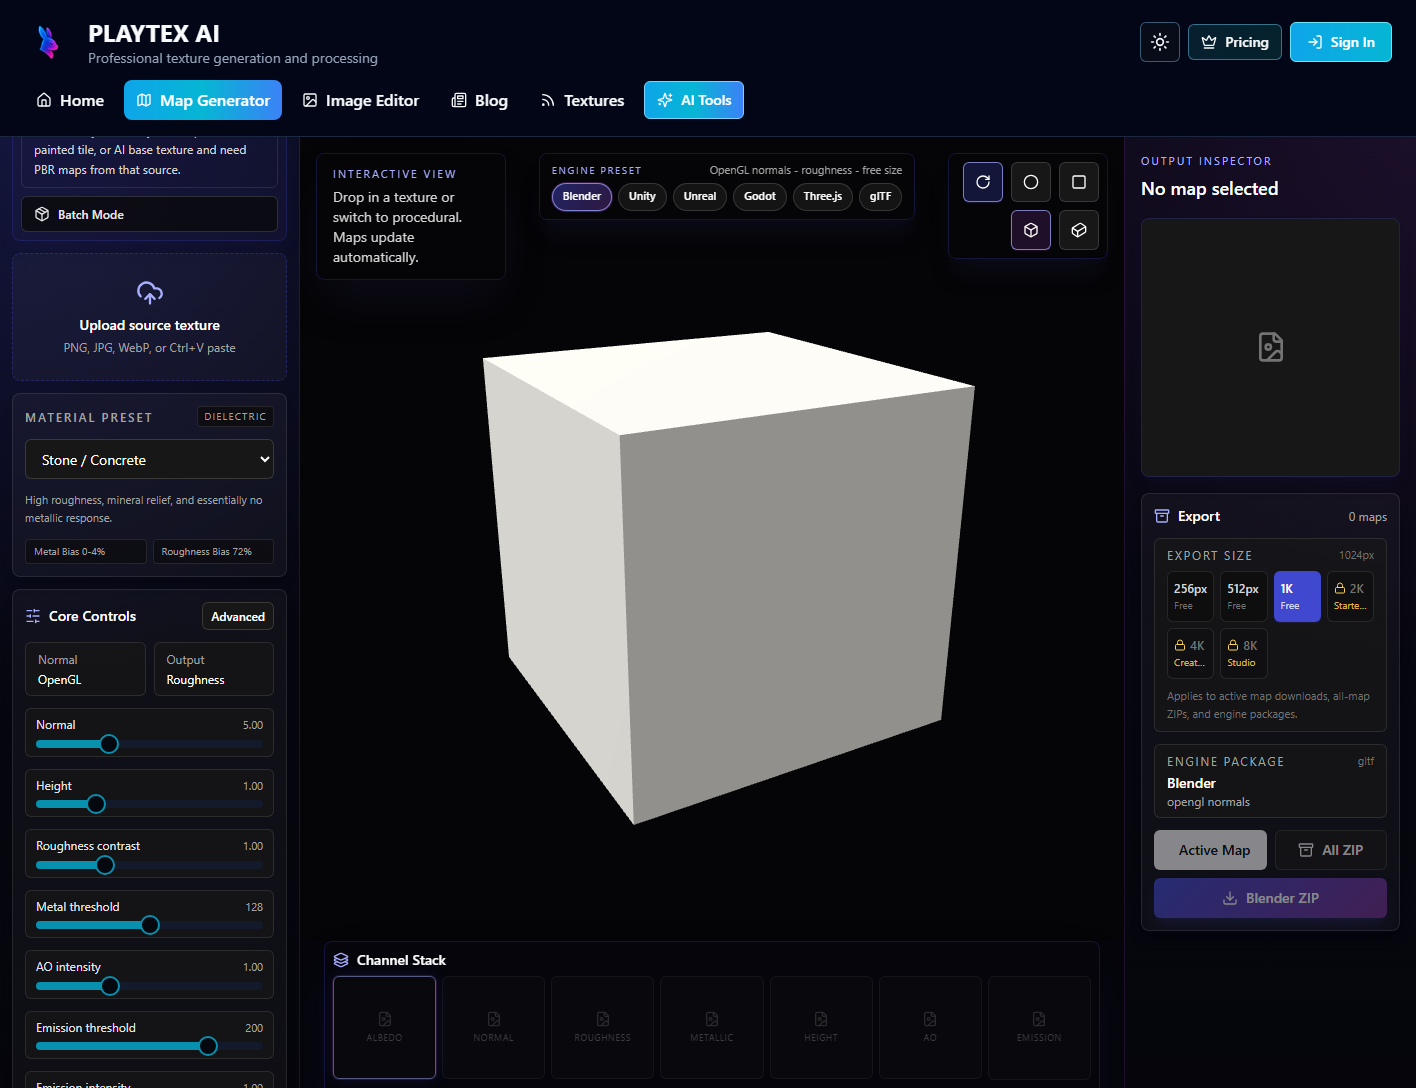Click the image placeholder icon in Output Inspector
The image size is (1416, 1088).
pyautogui.click(x=1271, y=347)
